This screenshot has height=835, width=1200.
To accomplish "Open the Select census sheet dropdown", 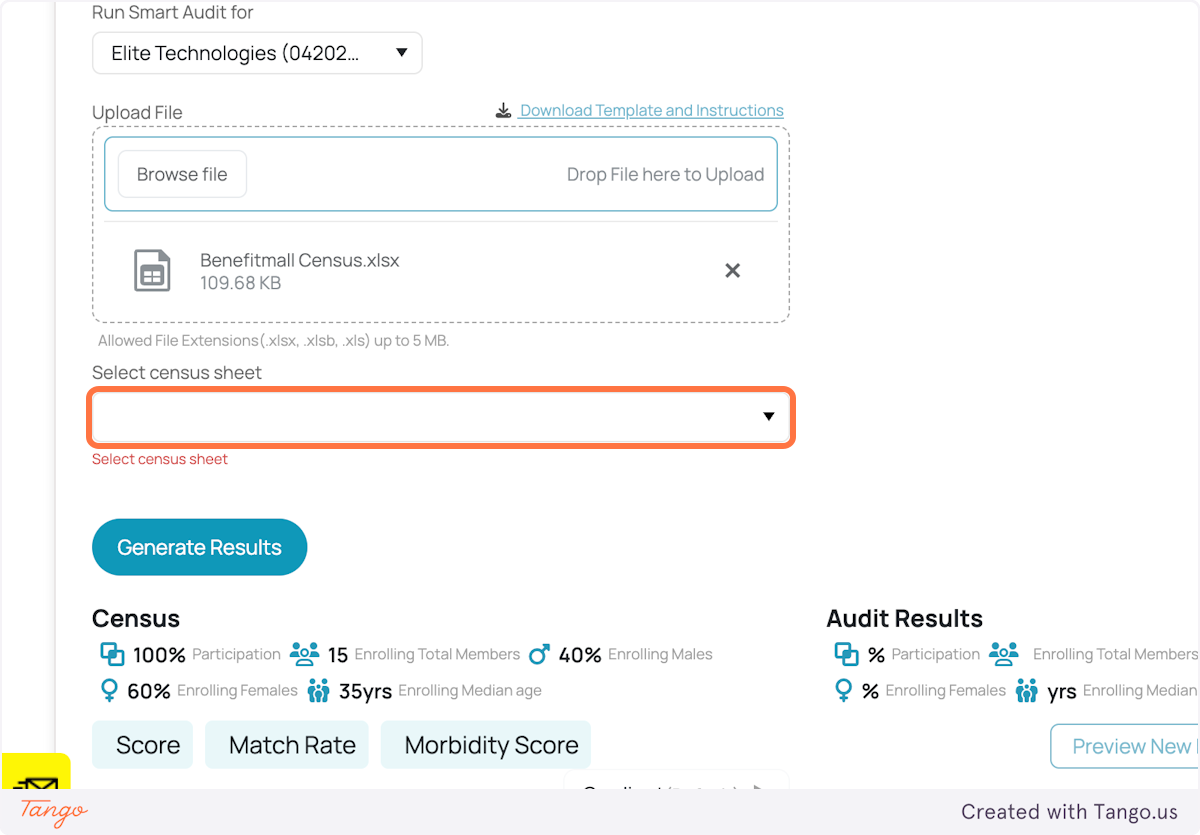I will (x=440, y=417).
